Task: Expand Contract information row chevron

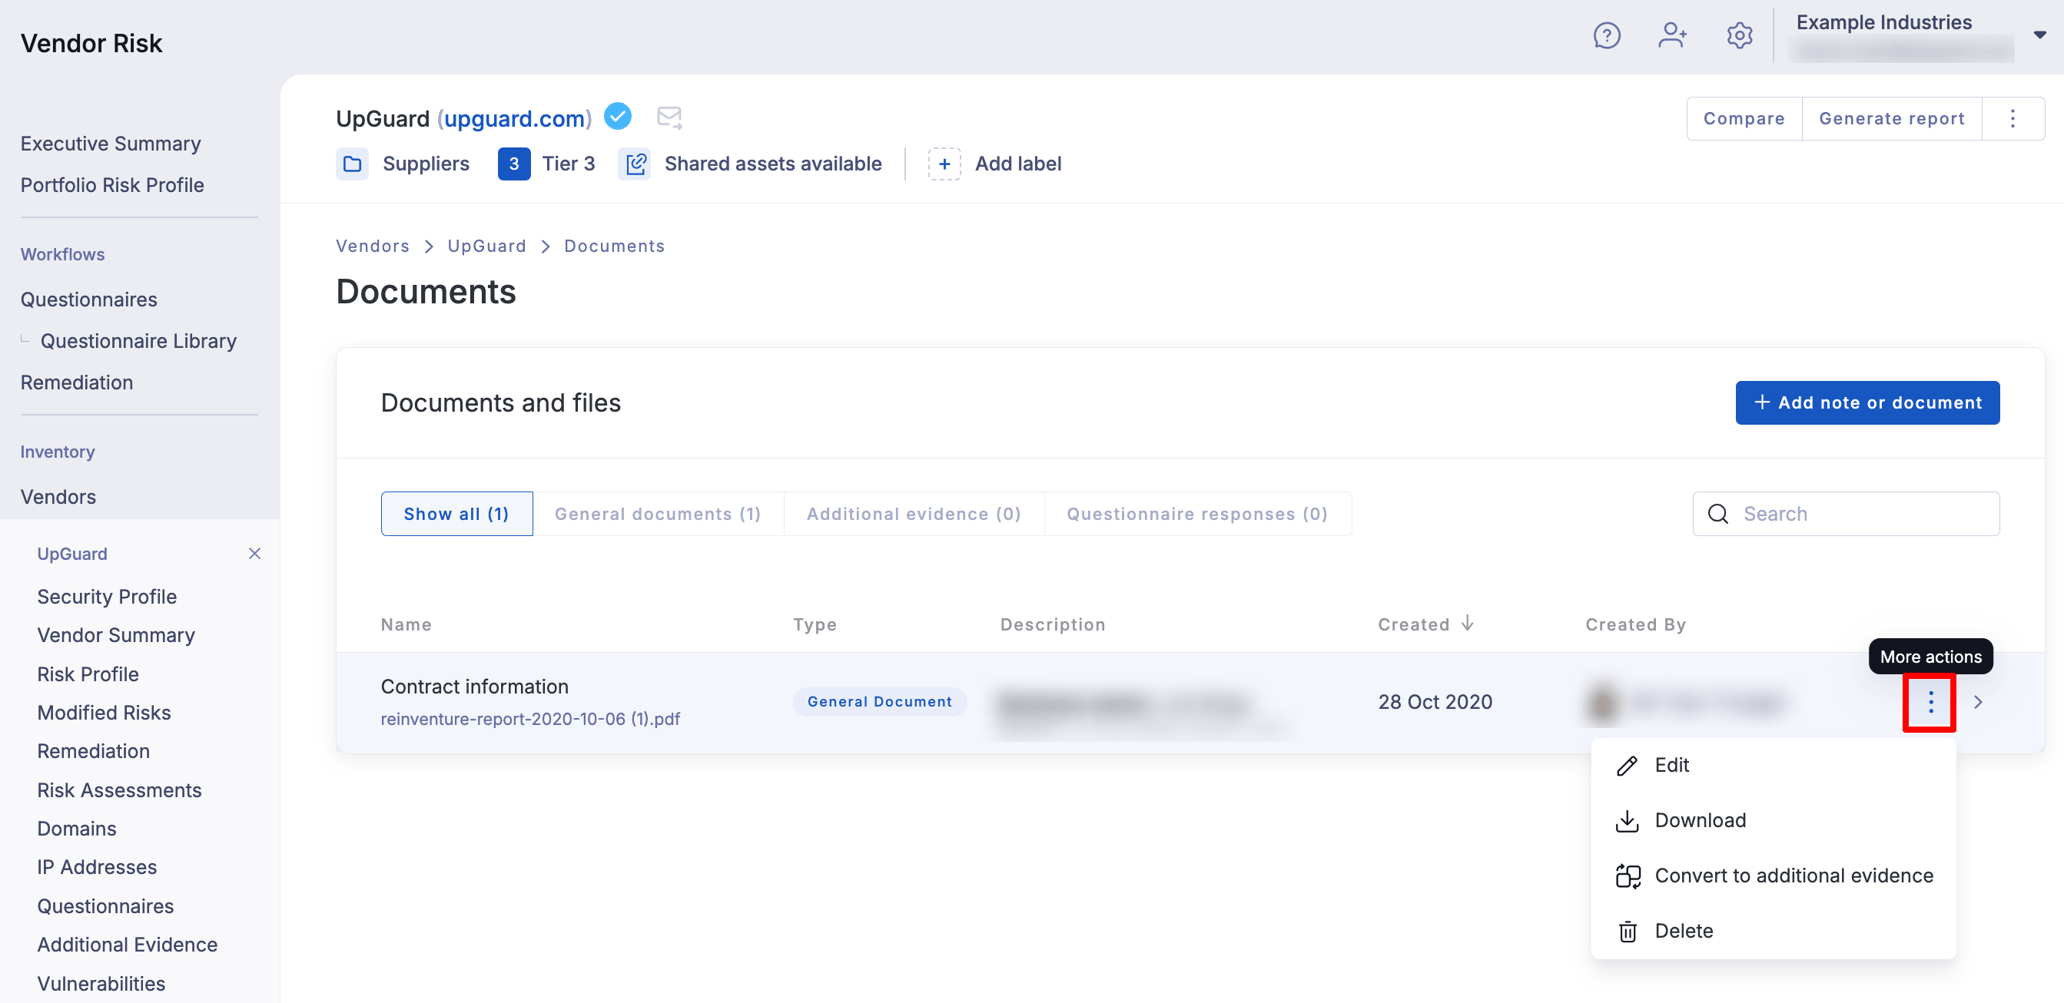Action: [x=1978, y=702]
